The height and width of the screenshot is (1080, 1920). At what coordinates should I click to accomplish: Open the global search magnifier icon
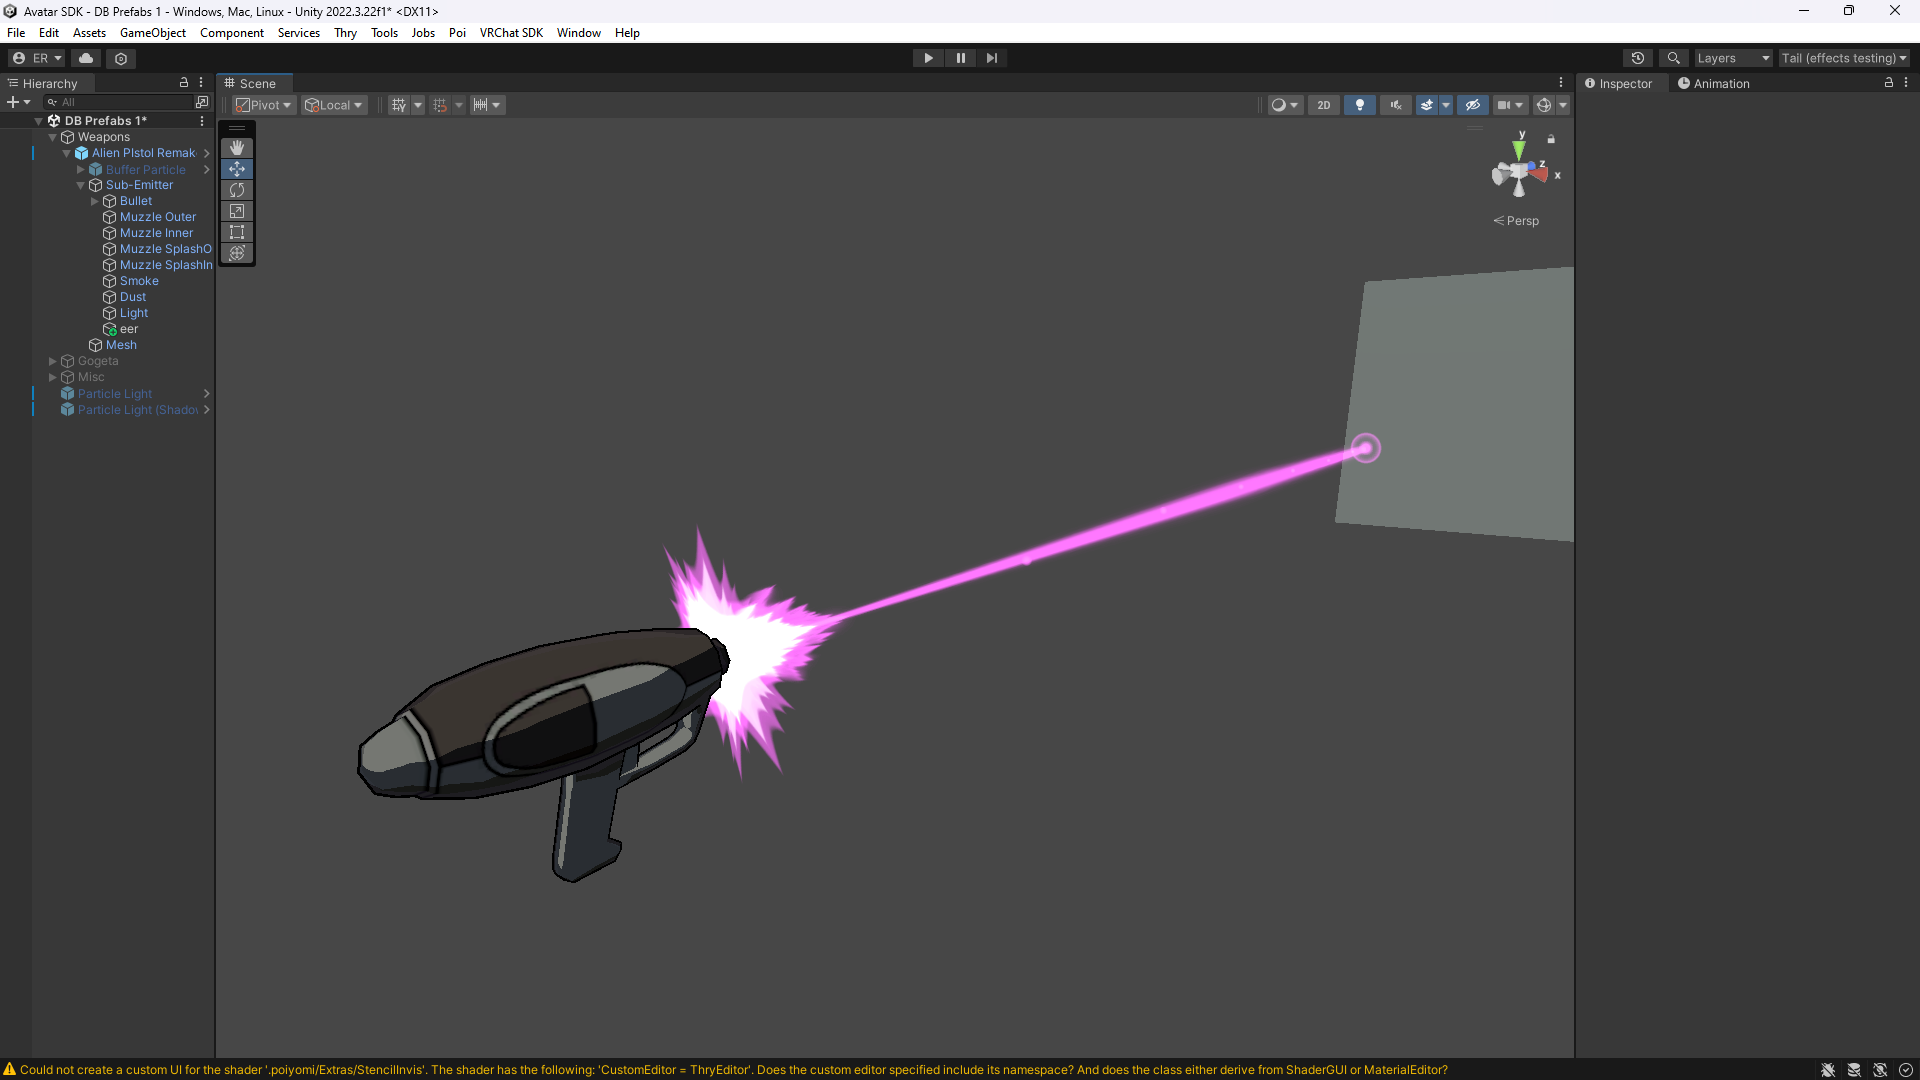pos(1673,58)
